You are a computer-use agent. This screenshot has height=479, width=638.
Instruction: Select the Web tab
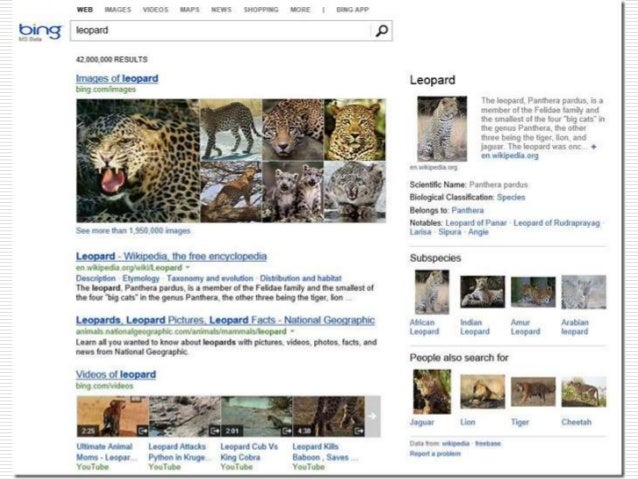(85, 10)
